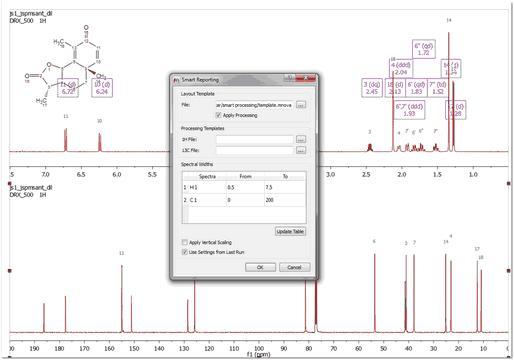The image size is (514, 360).
Task: Click the 13C File input field
Action: pyautogui.click(x=255, y=151)
